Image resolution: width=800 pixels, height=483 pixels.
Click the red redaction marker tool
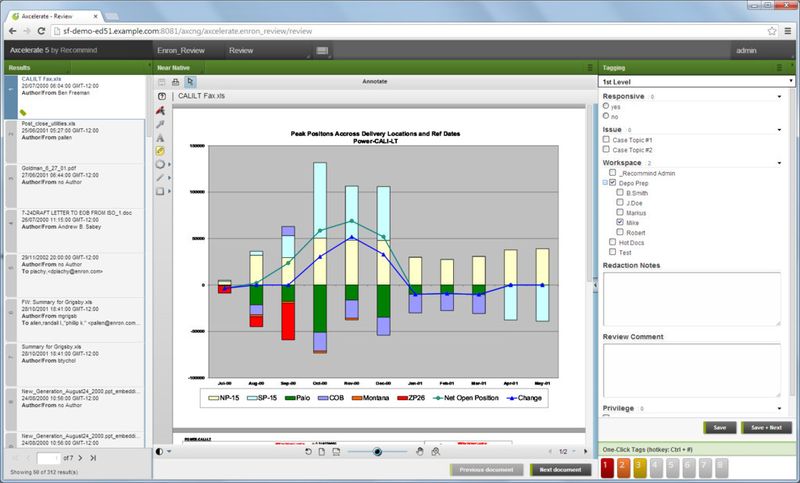pos(160,111)
